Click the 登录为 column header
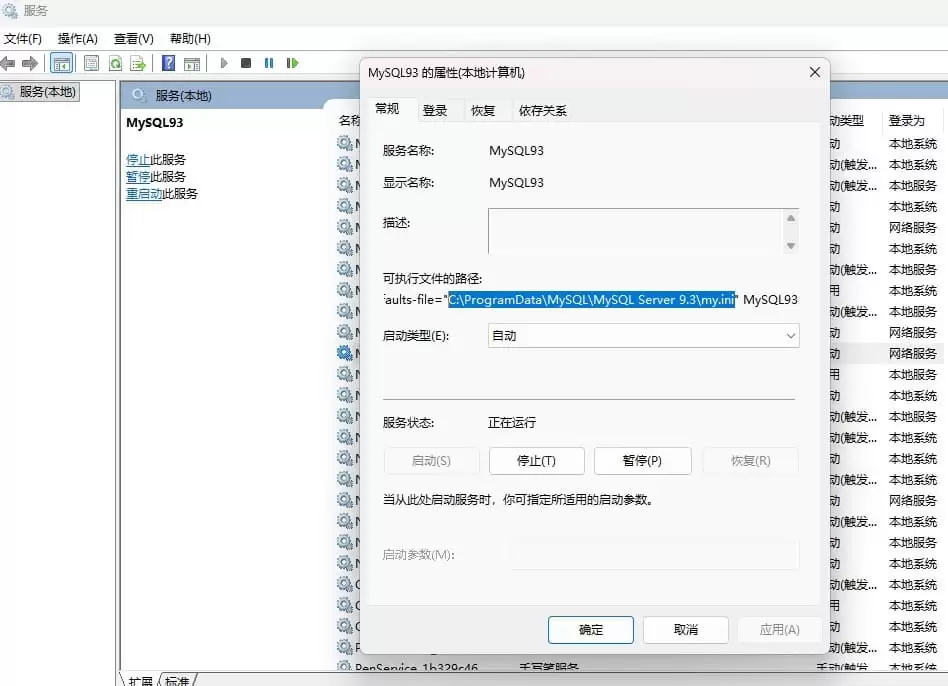948x686 pixels. pyautogui.click(x=907, y=121)
